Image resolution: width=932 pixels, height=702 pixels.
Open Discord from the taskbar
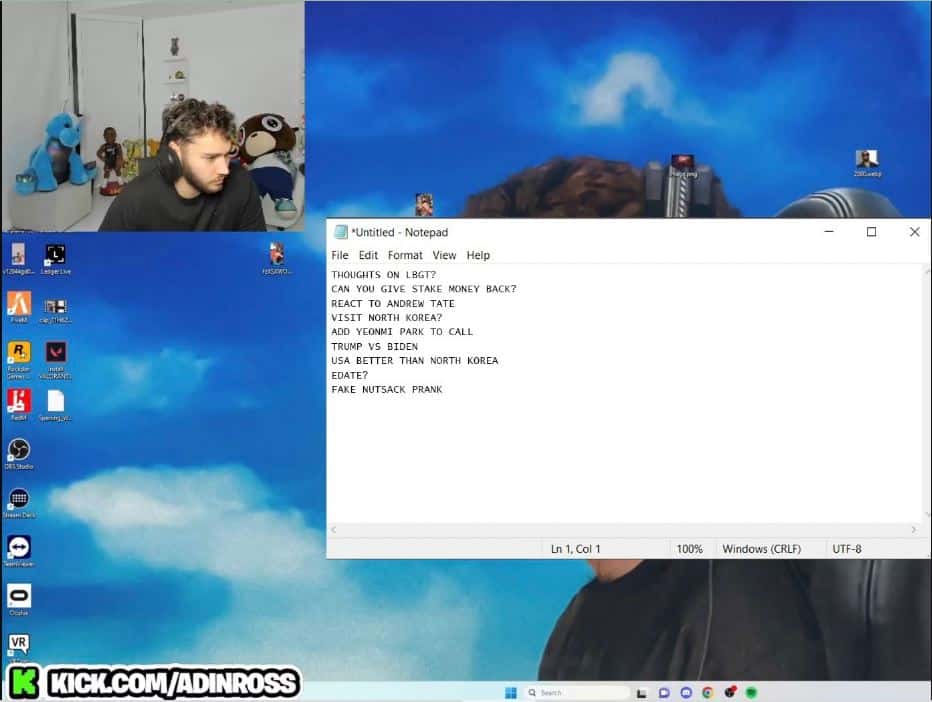[x=686, y=692]
